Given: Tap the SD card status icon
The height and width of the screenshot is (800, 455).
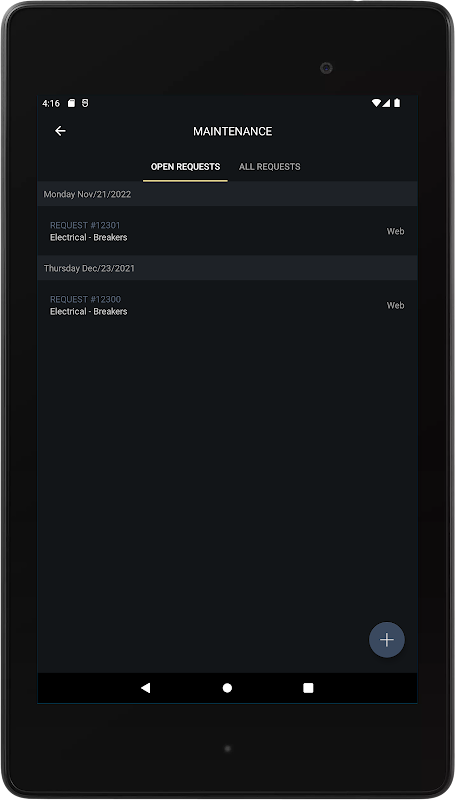Looking at the screenshot, I should [x=71, y=103].
